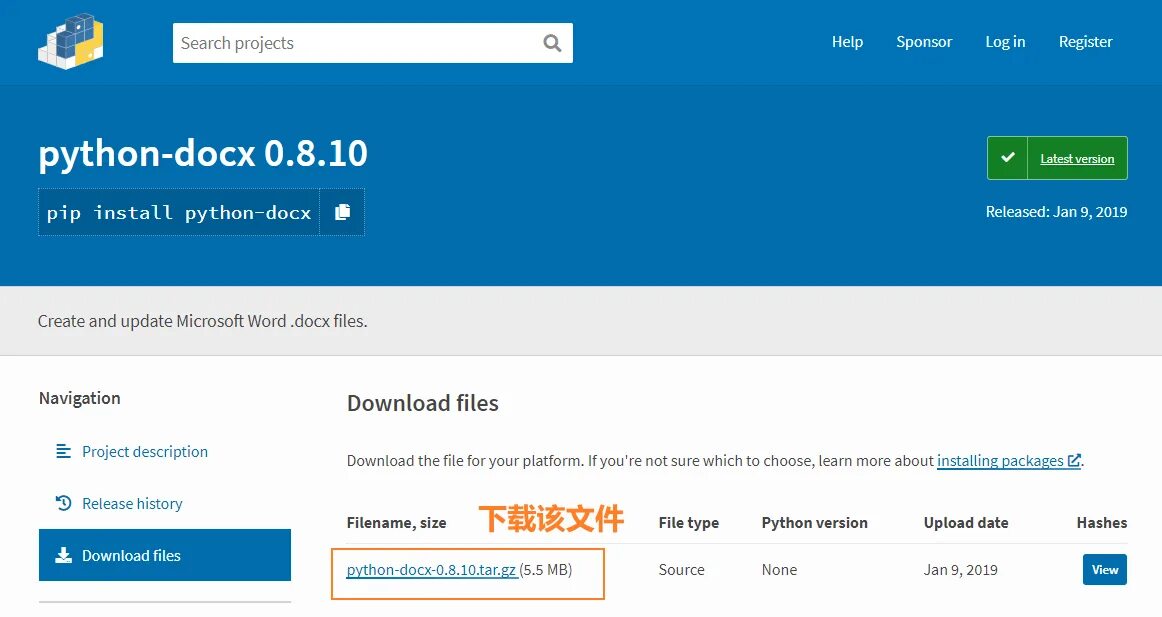Copy pip install command to clipboard
Viewport: 1162px width, 617px height.
[342, 213]
